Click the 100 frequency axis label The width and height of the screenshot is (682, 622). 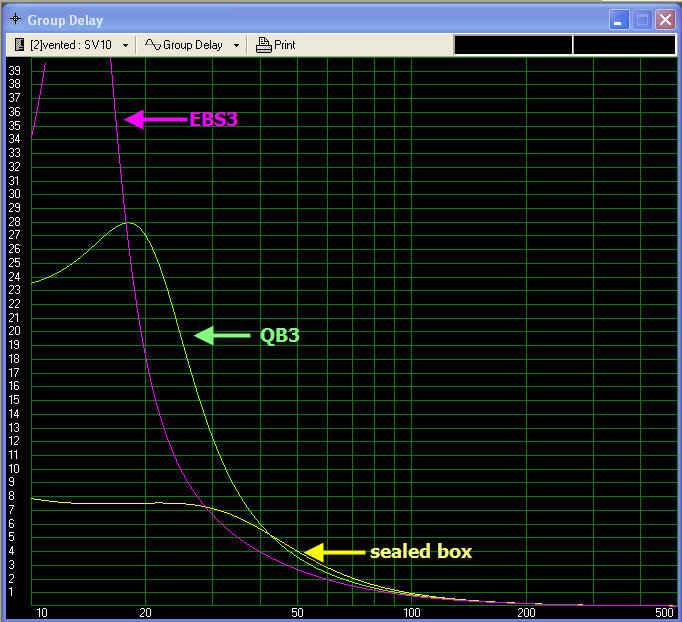[x=411, y=613]
